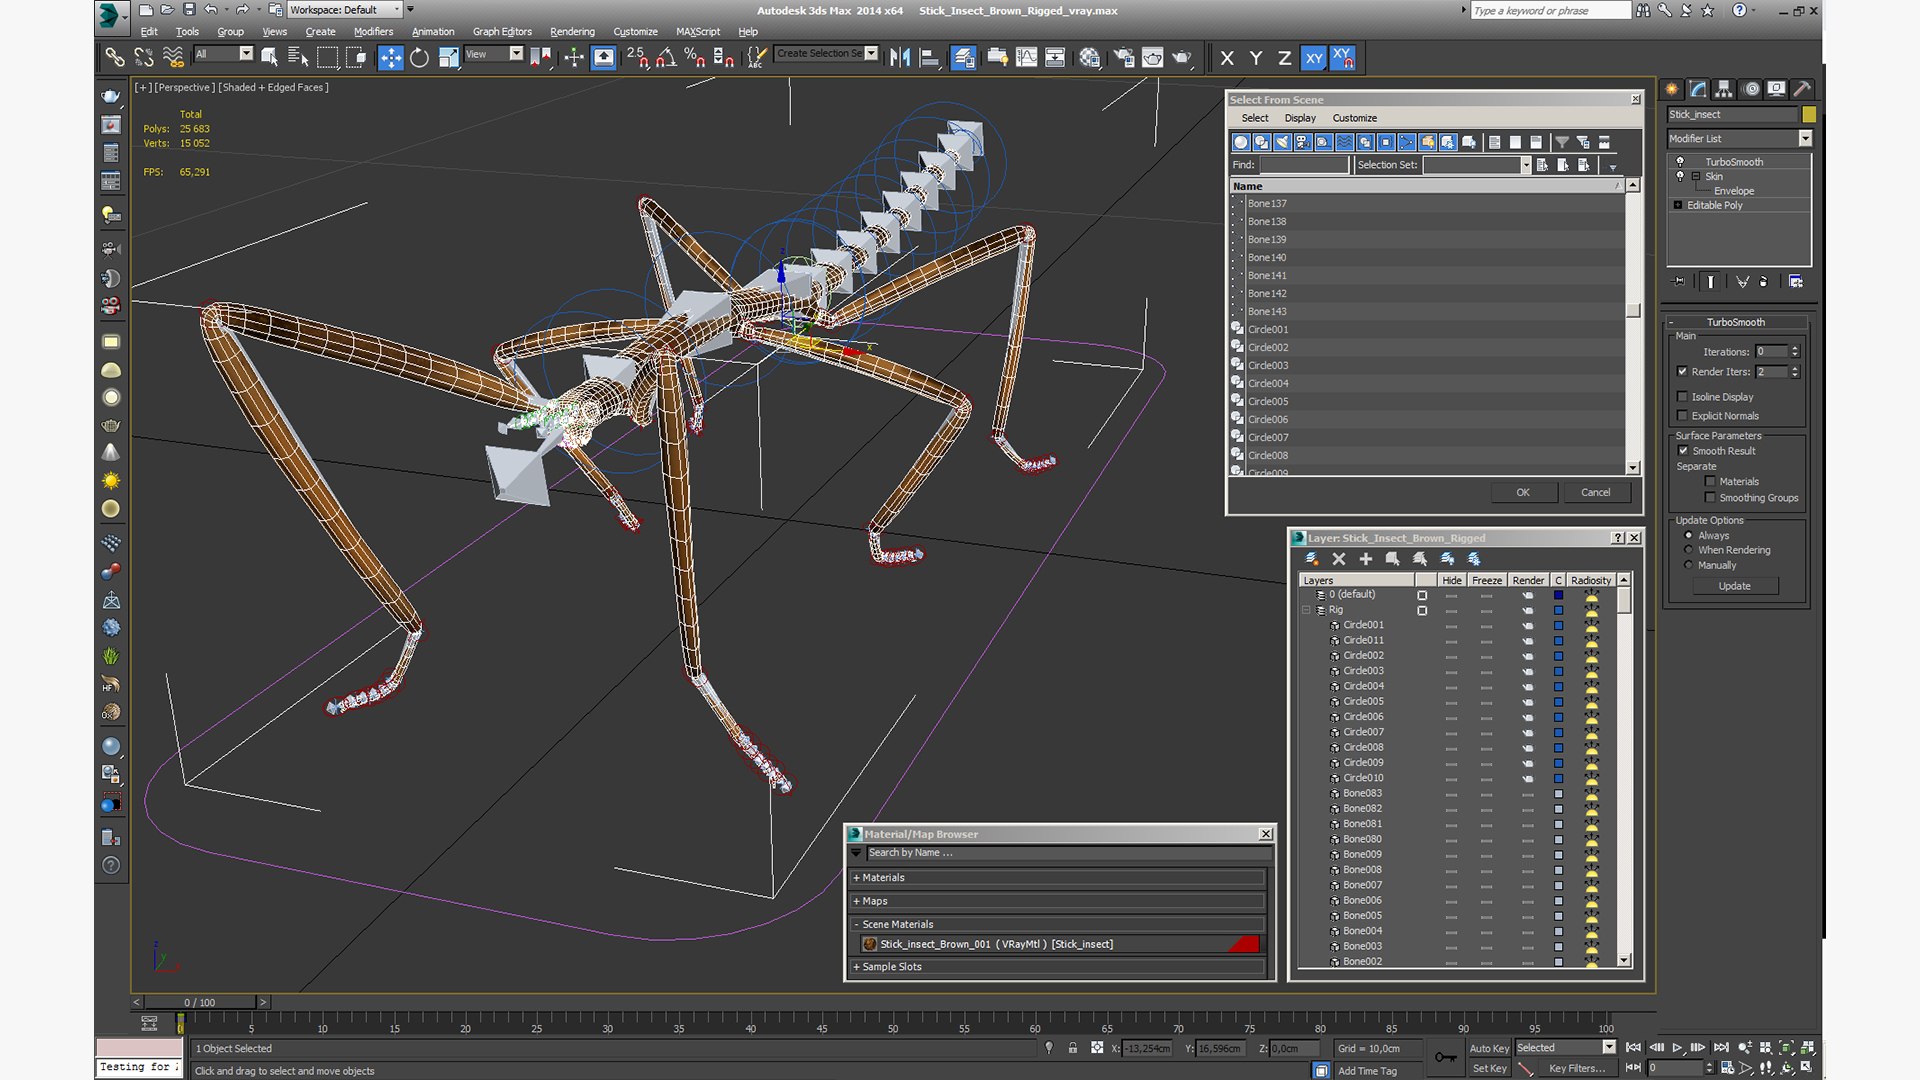Image resolution: width=1920 pixels, height=1080 pixels.
Task: Click Create New Layer icon in Layer dialog
Action: click(x=1312, y=559)
